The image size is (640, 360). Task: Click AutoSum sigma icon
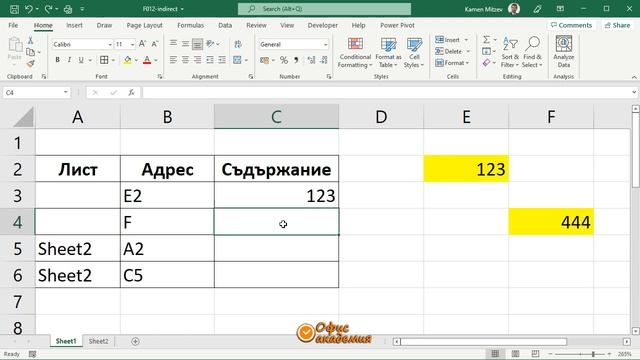coord(486,40)
